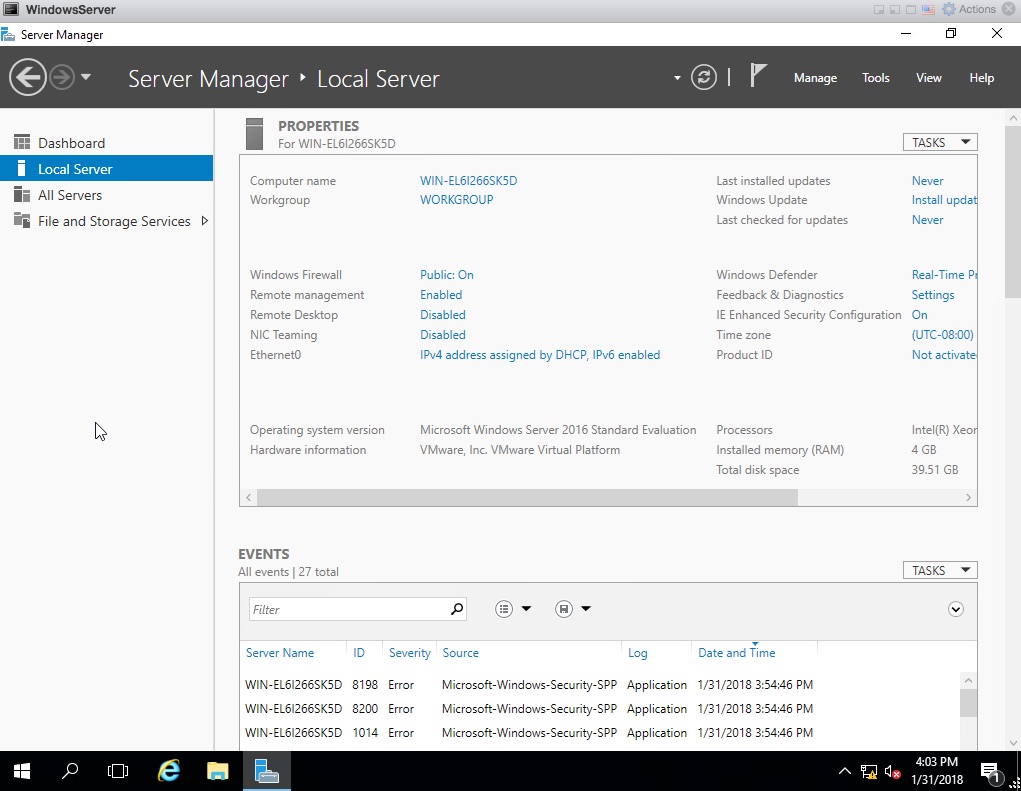Click Last installed updates Never link
The width and height of the screenshot is (1021, 791).
tap(927, 180)
